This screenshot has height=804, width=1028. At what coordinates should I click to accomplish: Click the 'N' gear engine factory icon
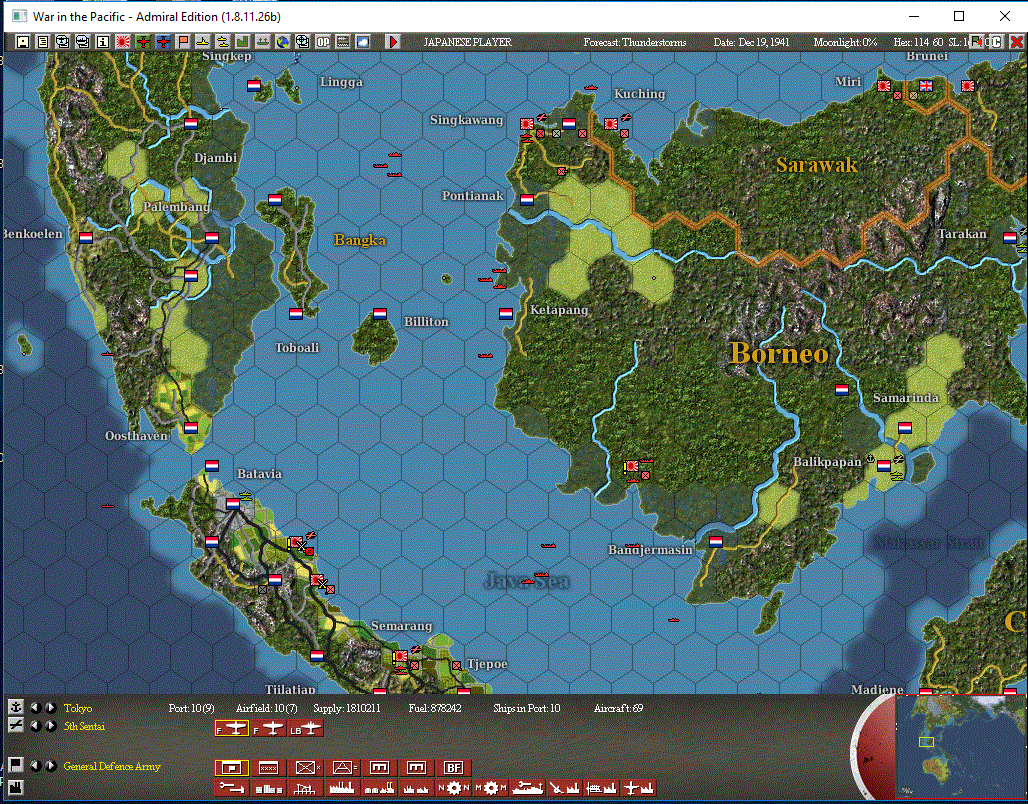tap(454, 788)
